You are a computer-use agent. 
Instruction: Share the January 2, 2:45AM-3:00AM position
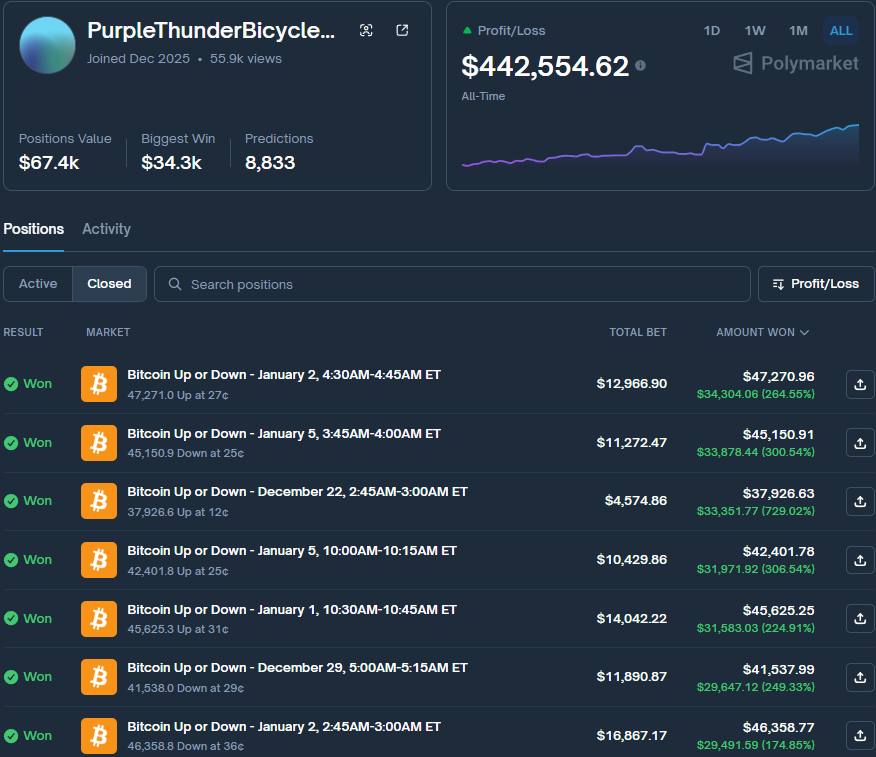click(860, 736)
